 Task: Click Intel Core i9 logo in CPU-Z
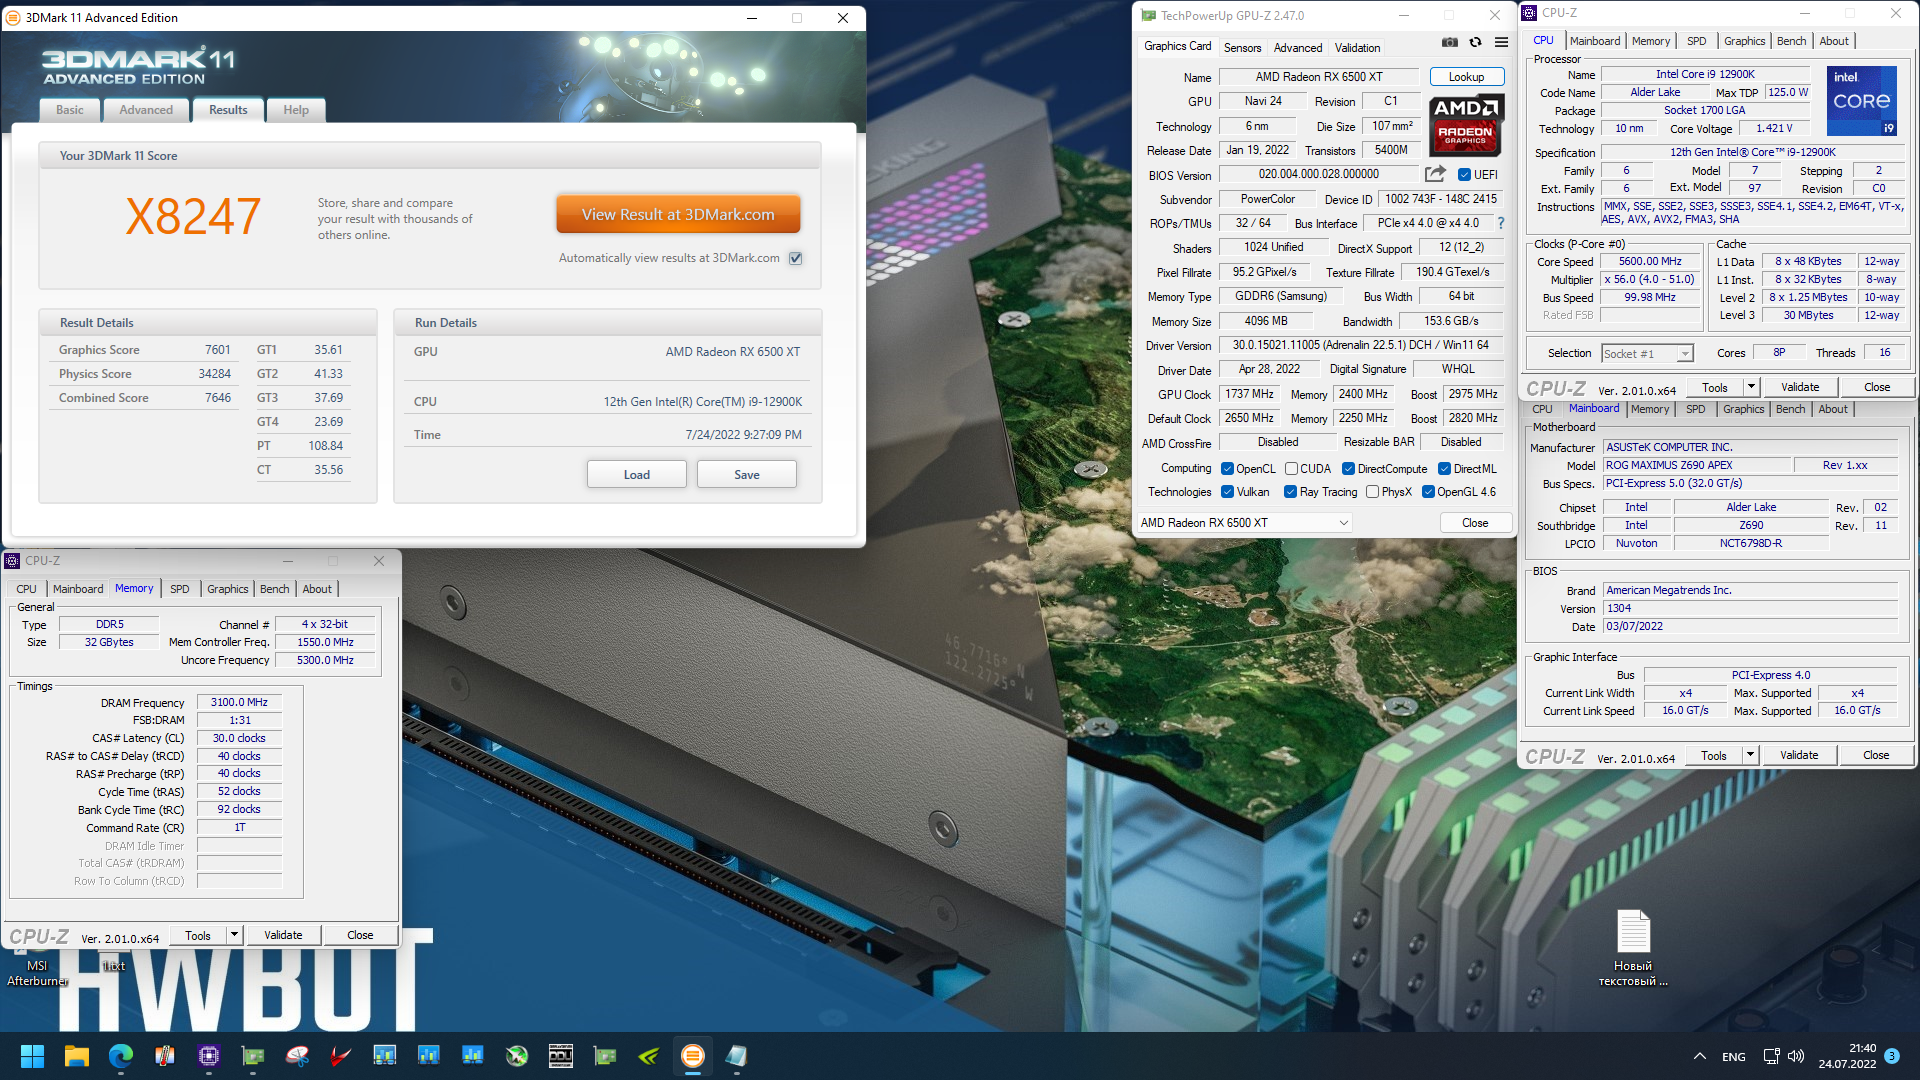pos(1861,101)
